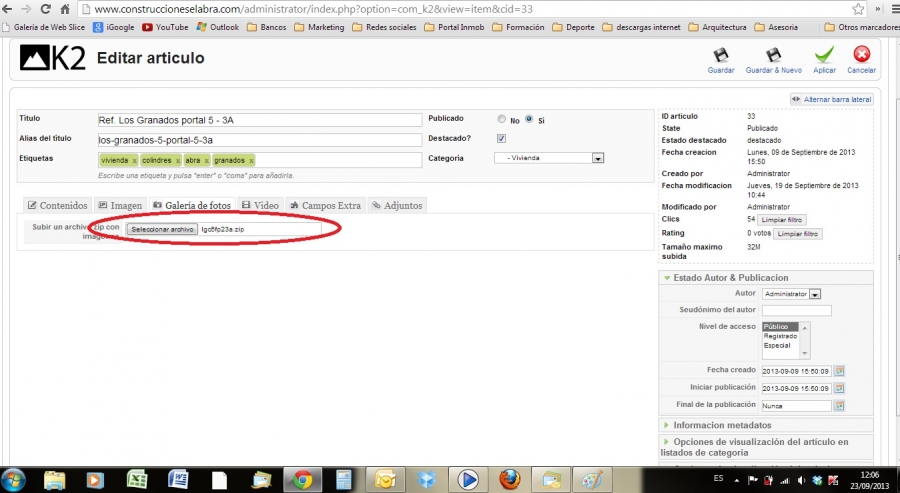Open calendar for Iniciar publicación

(839, 389)
